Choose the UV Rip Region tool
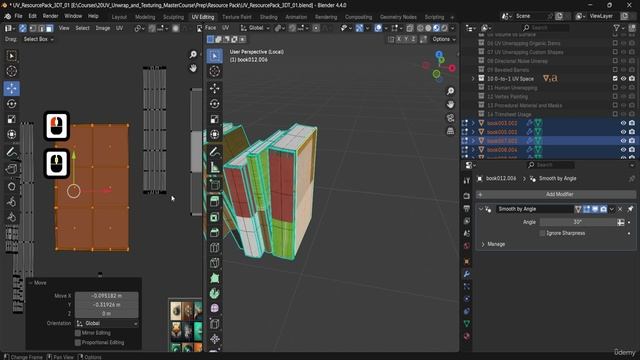This screenshot has width=640, height=360. [11, 169]
